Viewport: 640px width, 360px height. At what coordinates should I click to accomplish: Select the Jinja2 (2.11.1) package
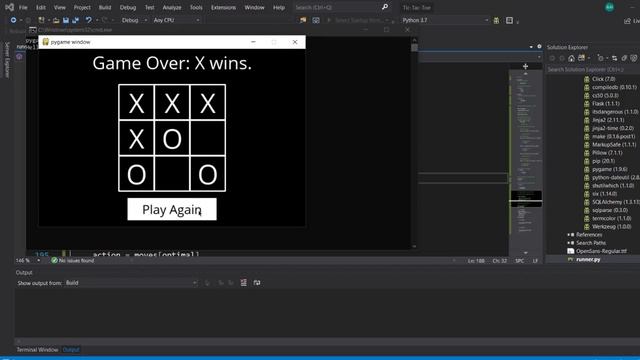608,120
